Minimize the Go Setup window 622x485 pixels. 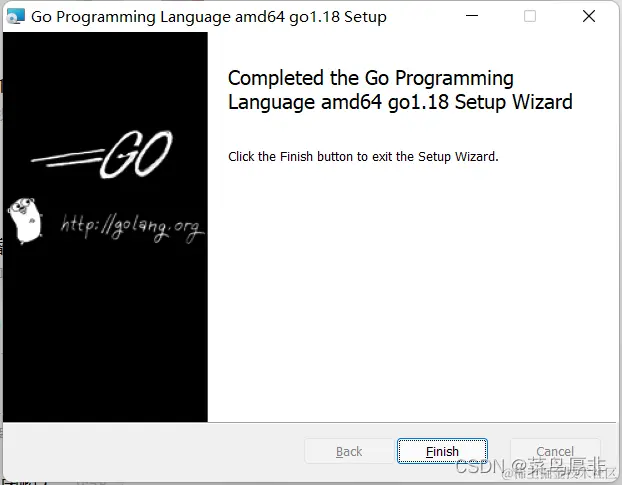click(x=472, y=16)
